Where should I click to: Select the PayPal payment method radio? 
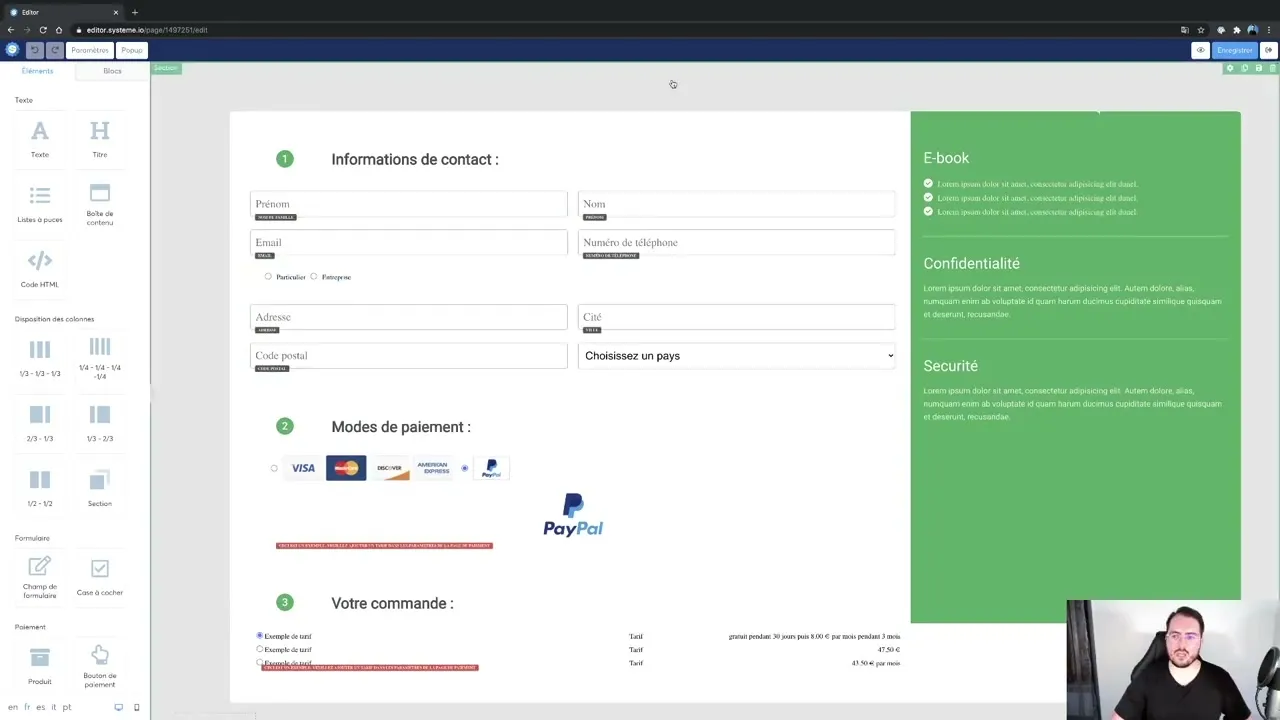[x=464, y=468]
